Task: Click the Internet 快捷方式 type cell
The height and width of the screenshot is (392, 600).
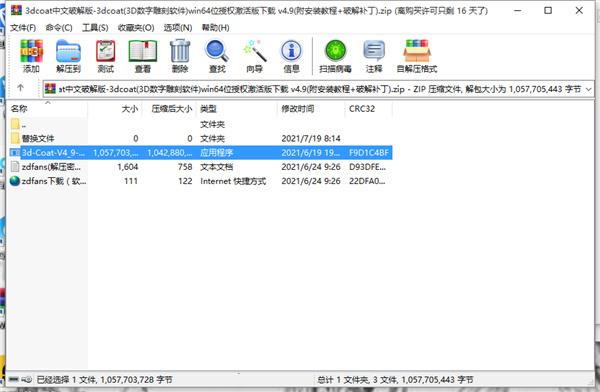Action: [x=233, y=181]
